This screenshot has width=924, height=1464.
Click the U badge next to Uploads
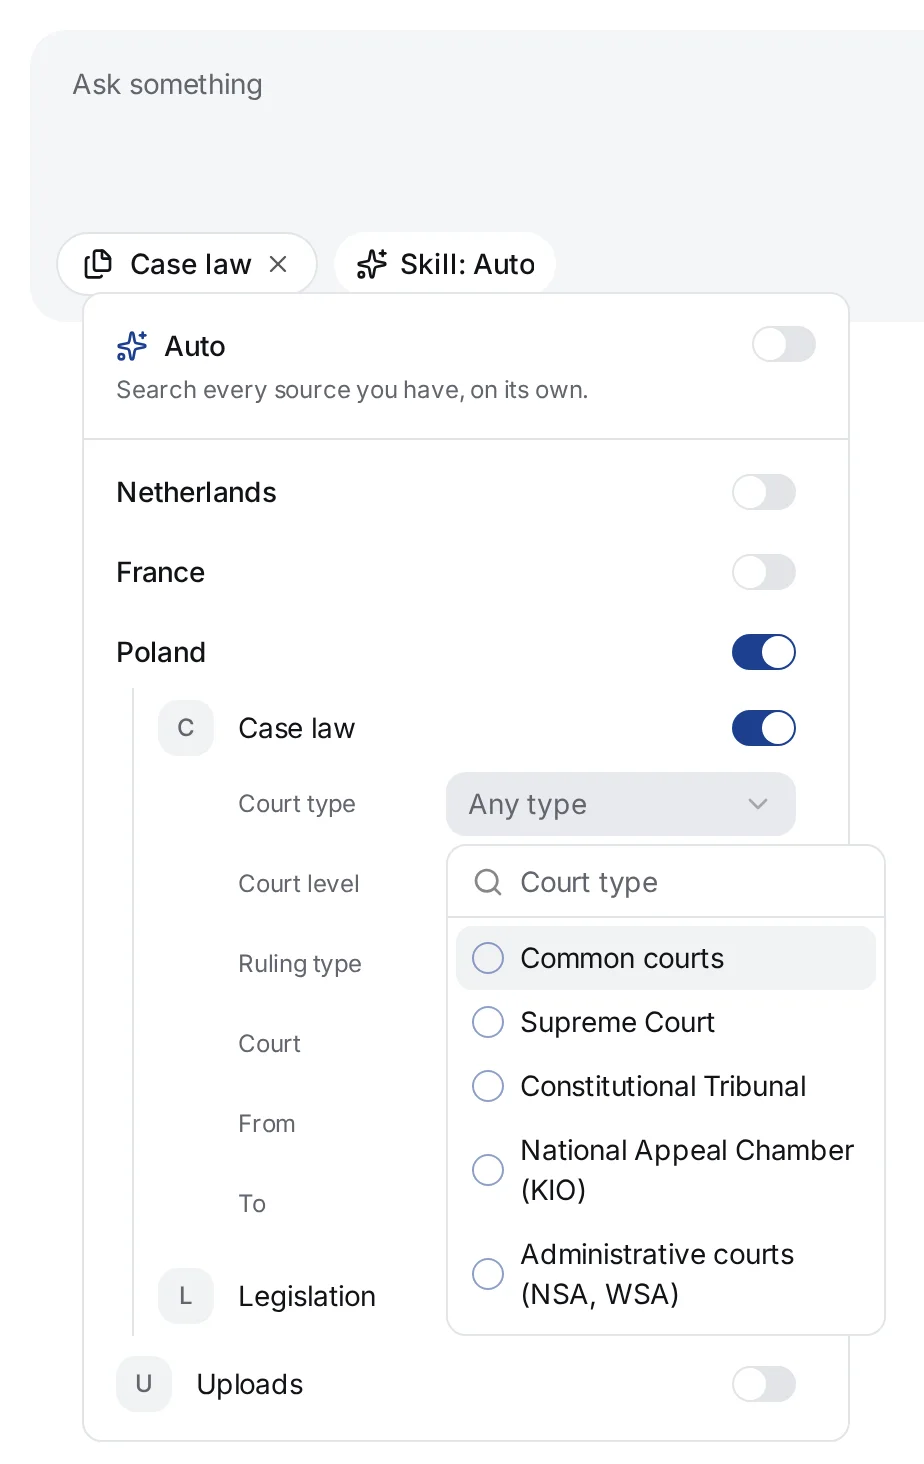pyautogui.click(x=144, y=1384)
